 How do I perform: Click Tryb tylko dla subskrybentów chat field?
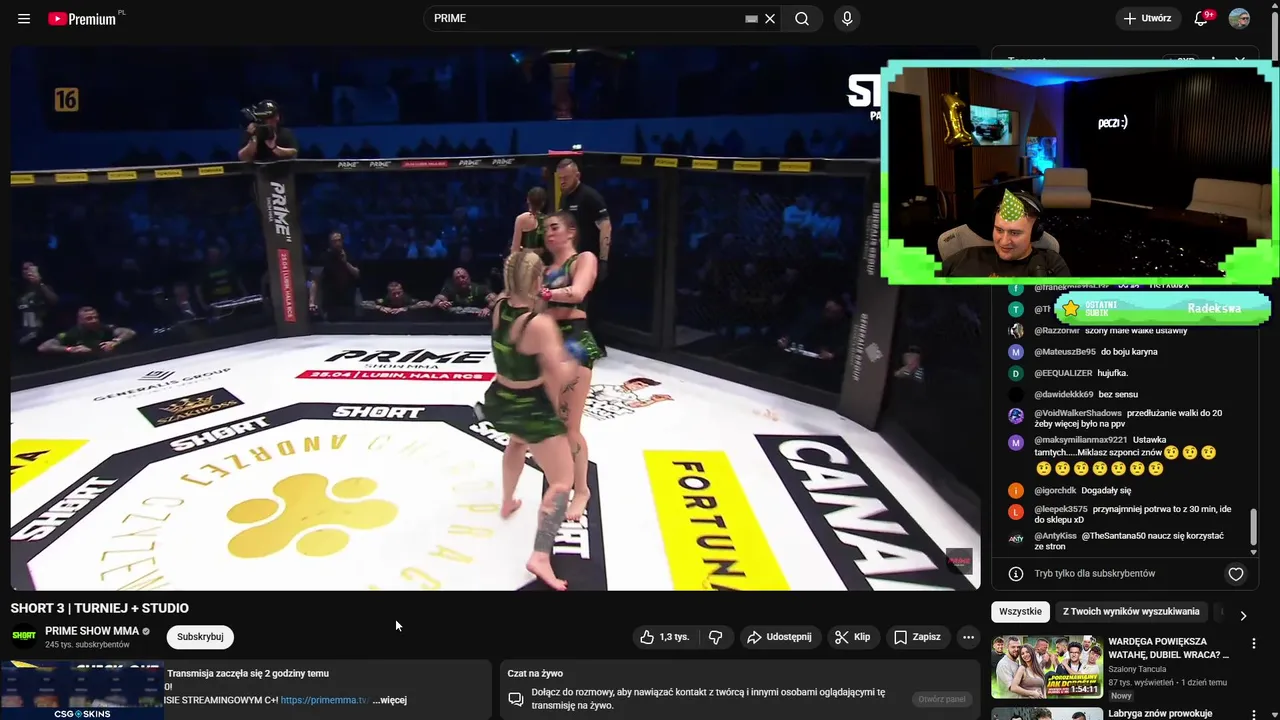point(1095,574)
